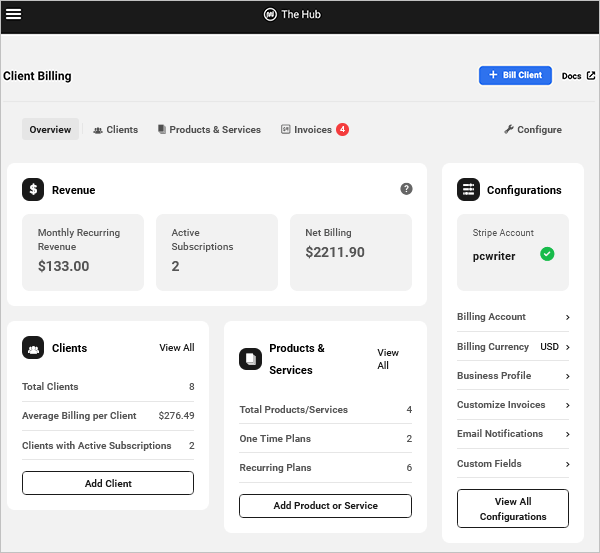Click the Average Billing per Client row
The image size is (600, 553).
108,416
